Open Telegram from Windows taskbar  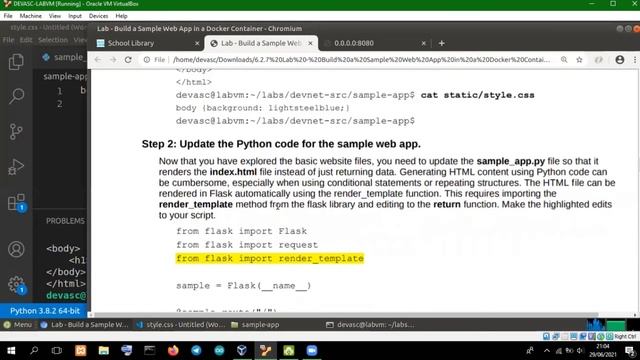pos(196,350)
